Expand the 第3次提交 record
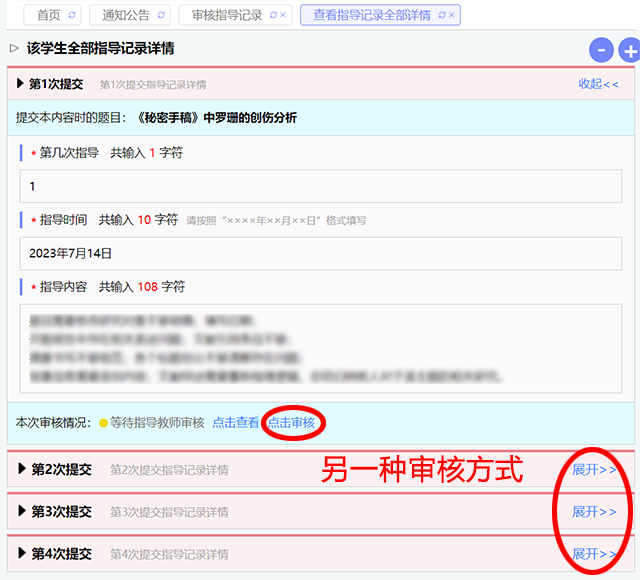 pos(594,511)
